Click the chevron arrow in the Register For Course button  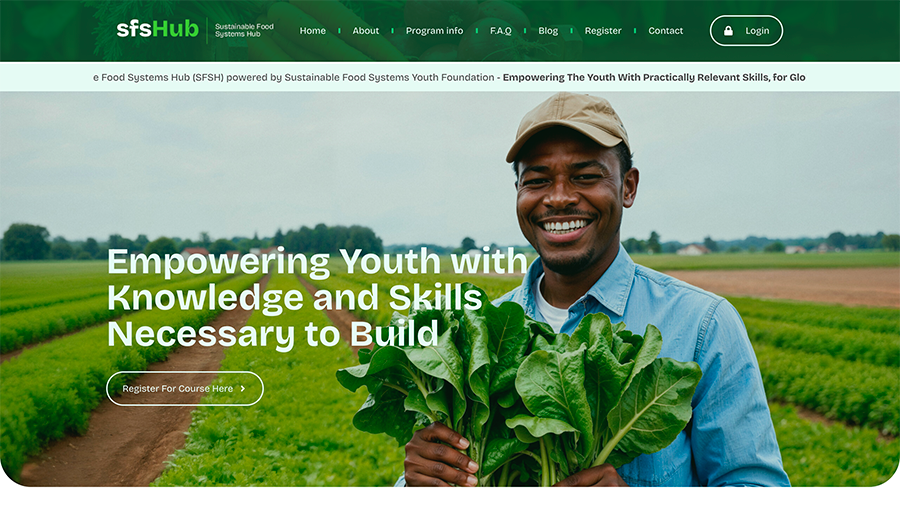[x=243, y=389]
